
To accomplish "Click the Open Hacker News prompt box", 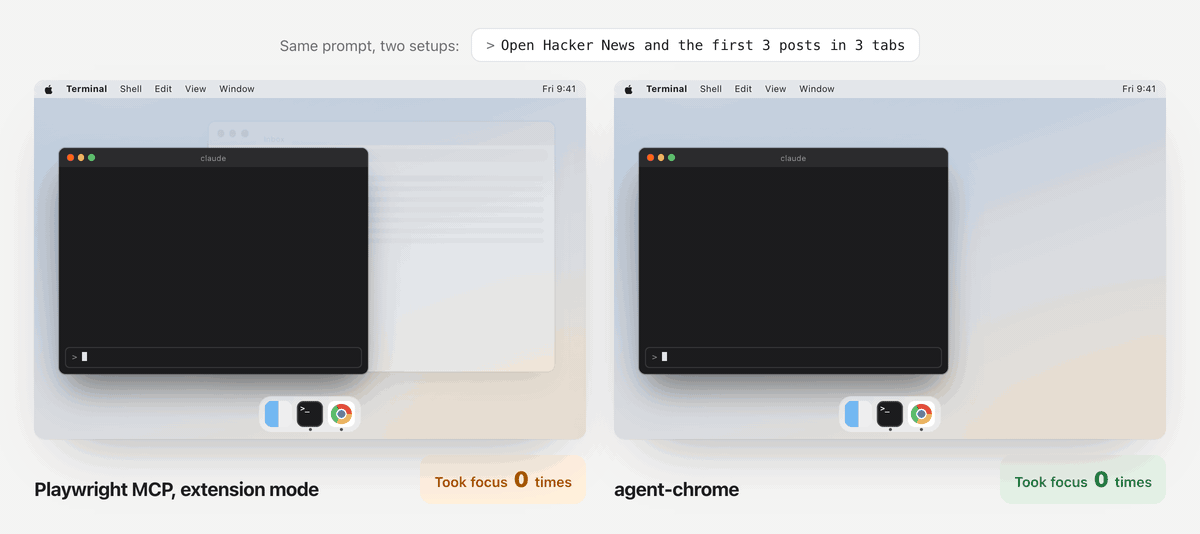I will 695,45.
